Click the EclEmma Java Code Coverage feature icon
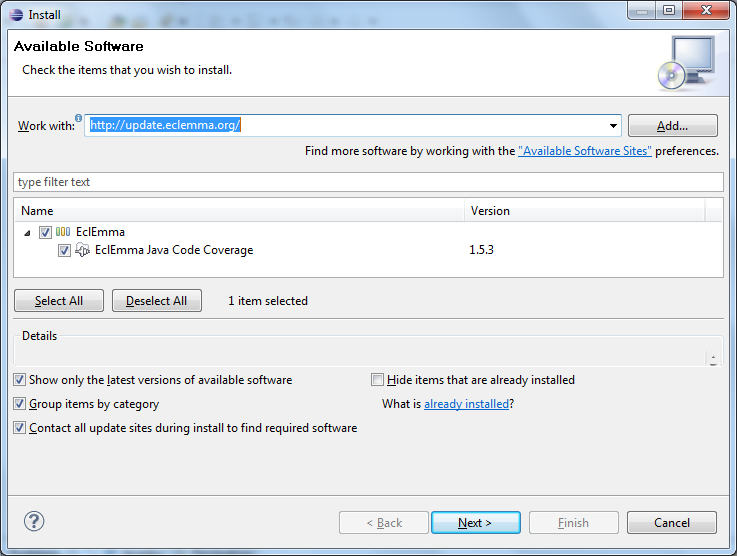Screen dimensions: 737x556 [82, 250]
